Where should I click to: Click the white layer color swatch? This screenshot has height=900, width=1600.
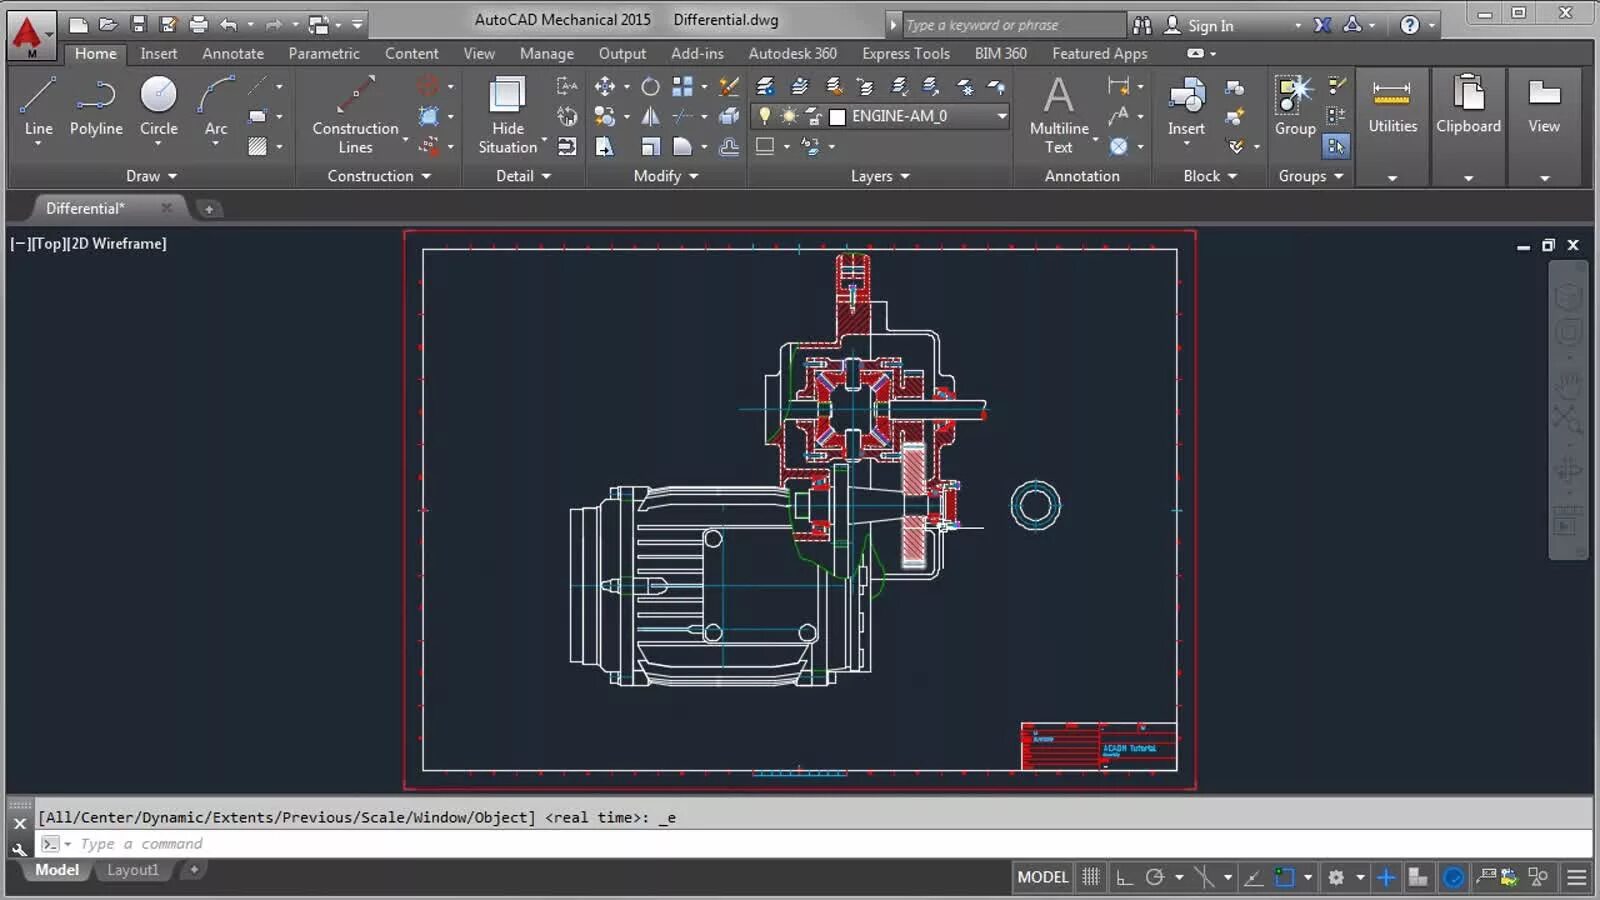(838, 116)
